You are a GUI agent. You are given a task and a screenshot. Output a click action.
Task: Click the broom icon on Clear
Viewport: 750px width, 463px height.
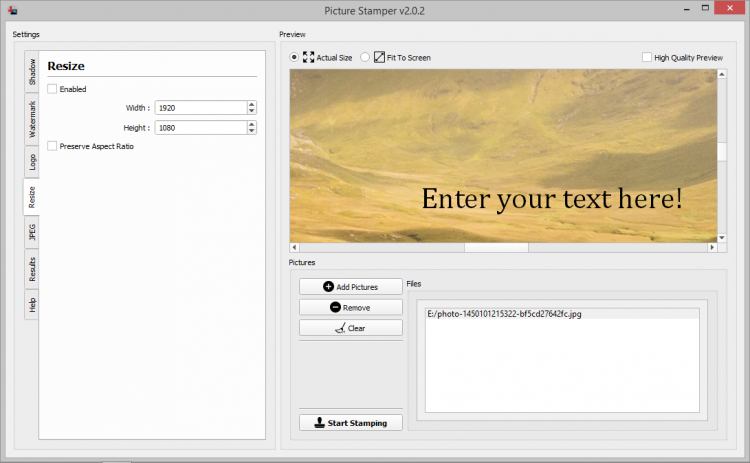pos(340,328)
